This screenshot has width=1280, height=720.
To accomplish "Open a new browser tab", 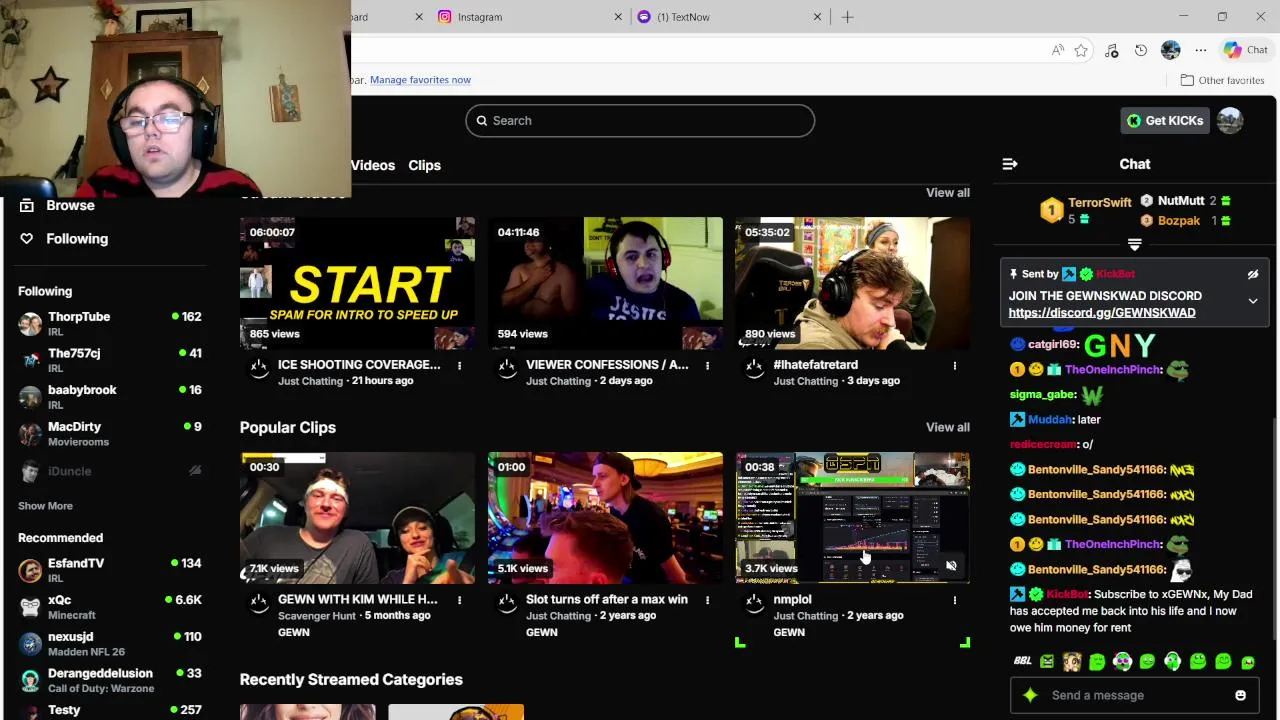I will pyautogui.click(x=847, y=17).
